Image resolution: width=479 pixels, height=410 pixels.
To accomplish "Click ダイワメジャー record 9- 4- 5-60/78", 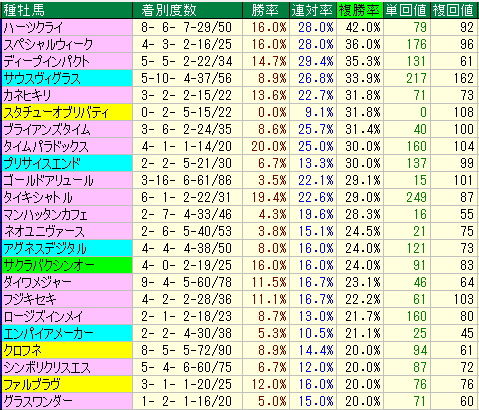I will tap(186, 282).
